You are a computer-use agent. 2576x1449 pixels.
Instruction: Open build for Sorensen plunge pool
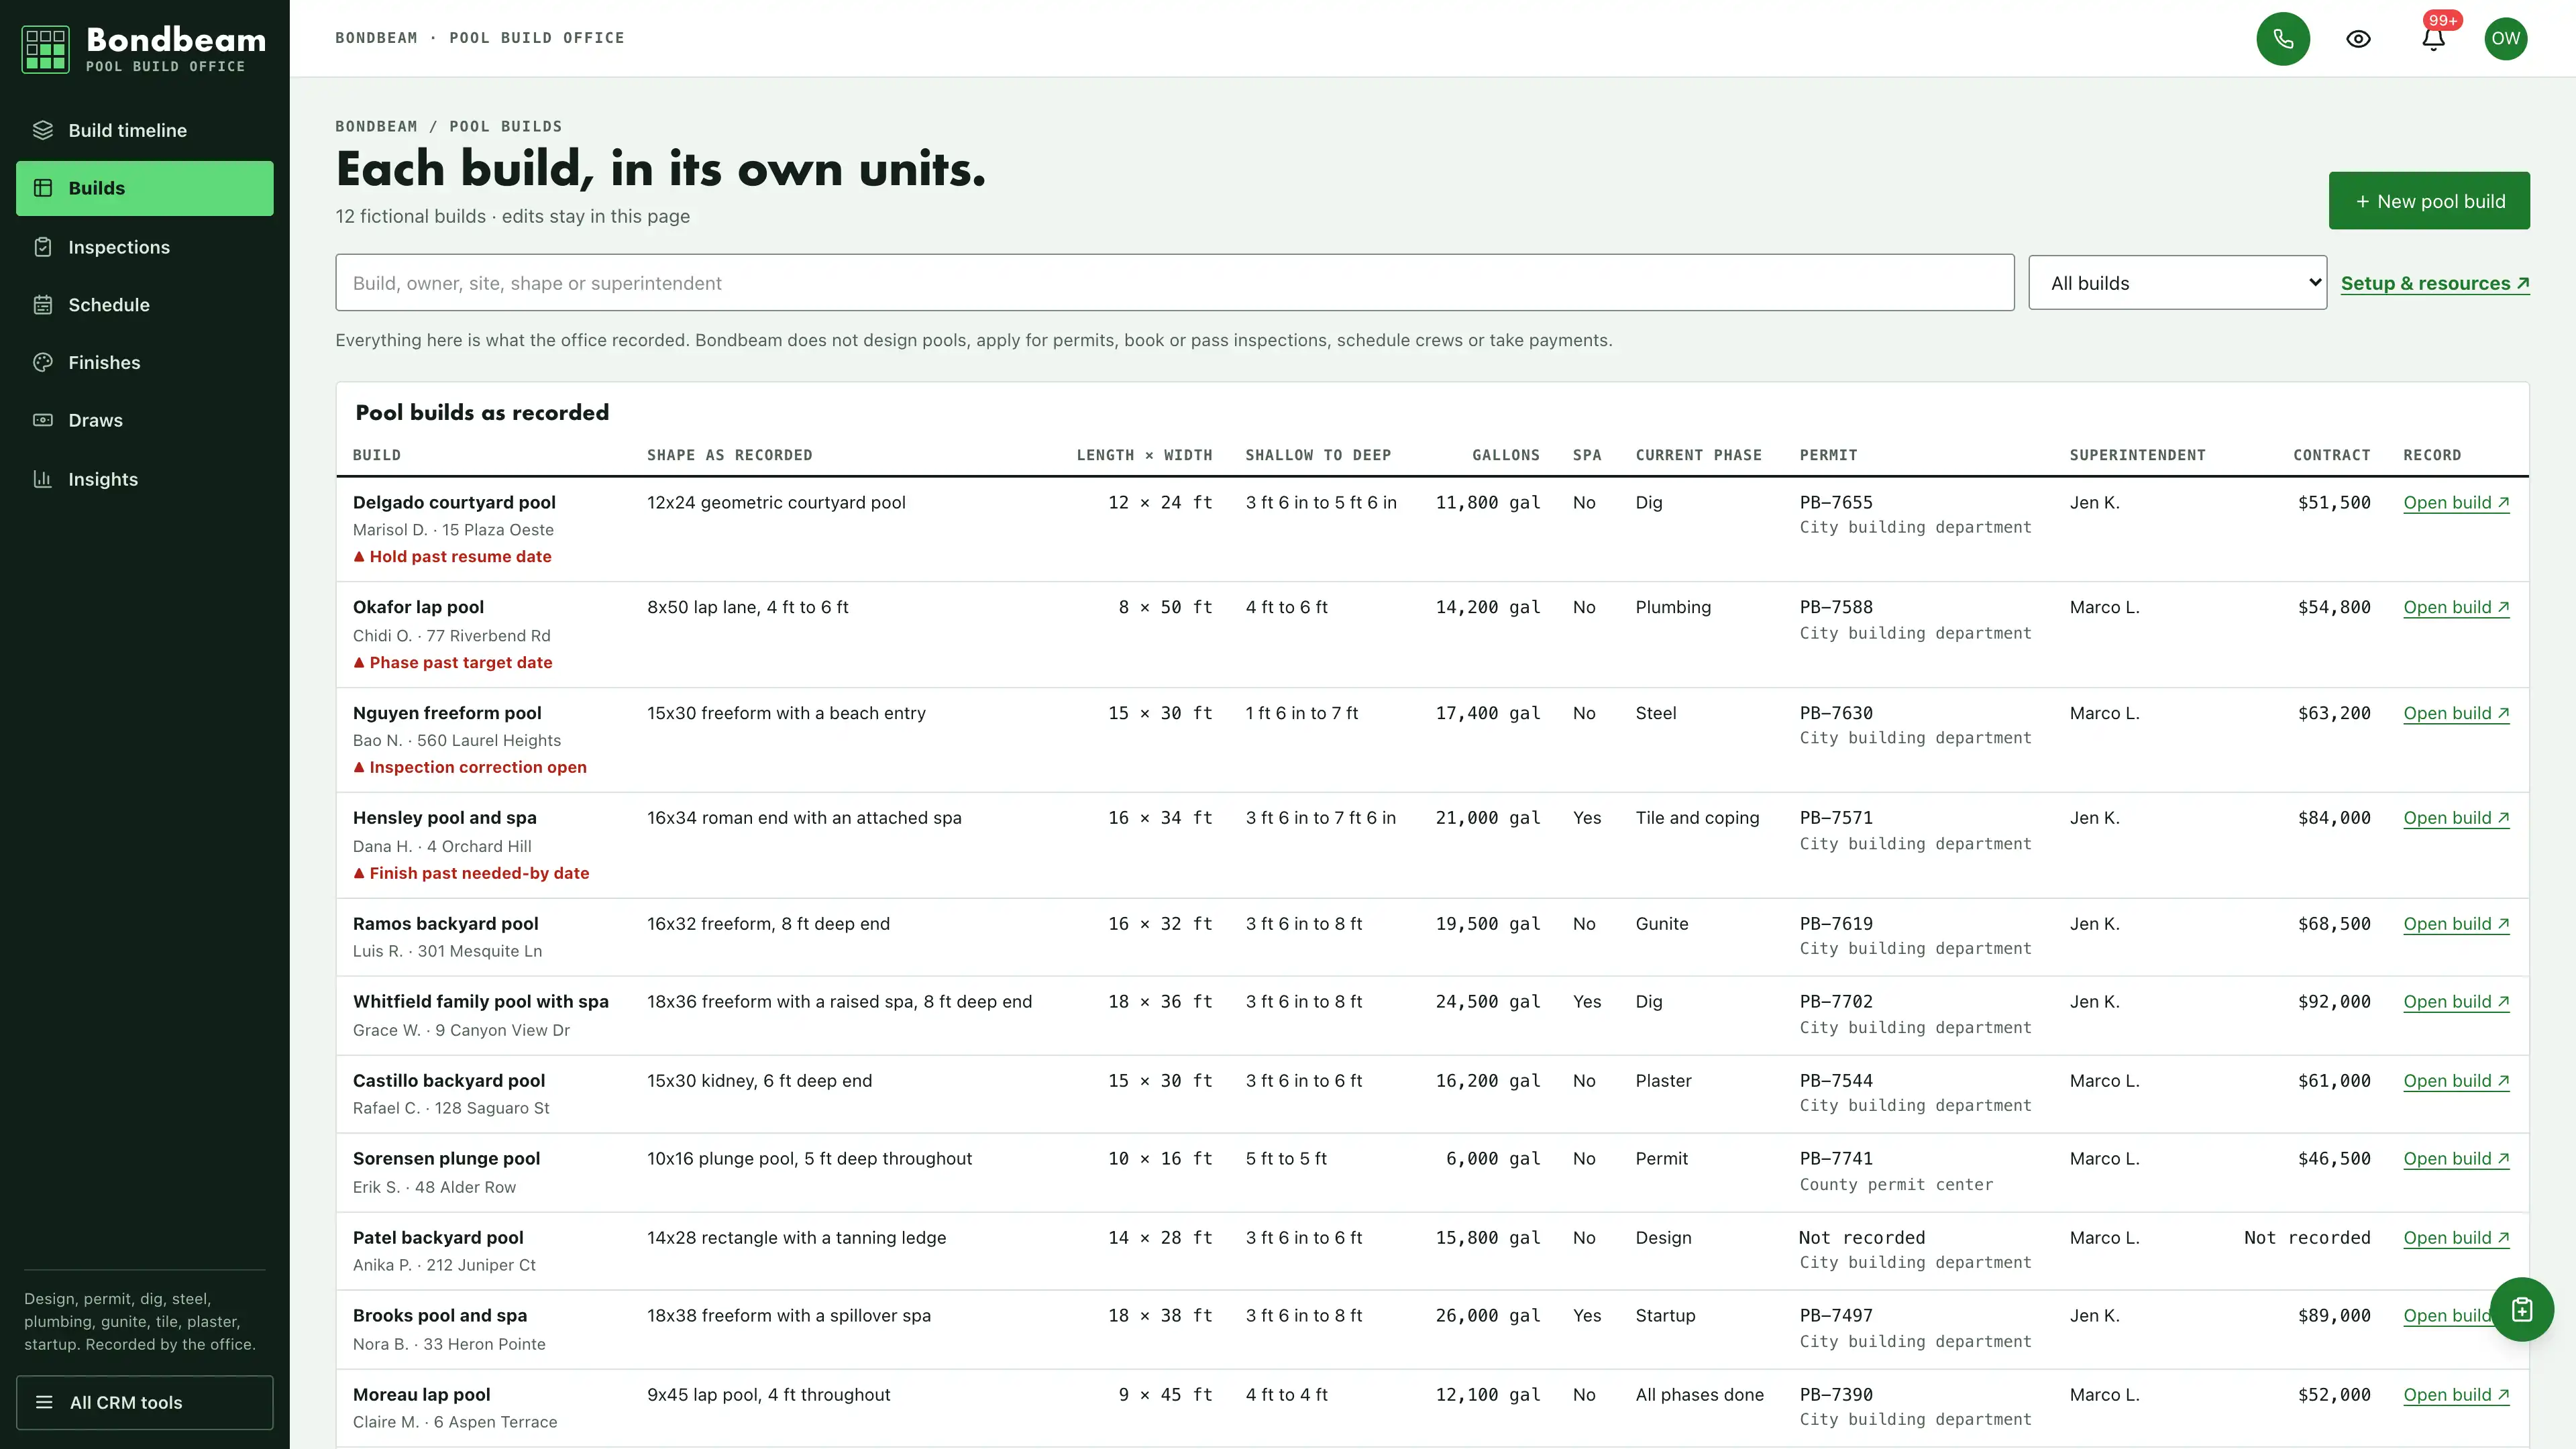2456,1159
